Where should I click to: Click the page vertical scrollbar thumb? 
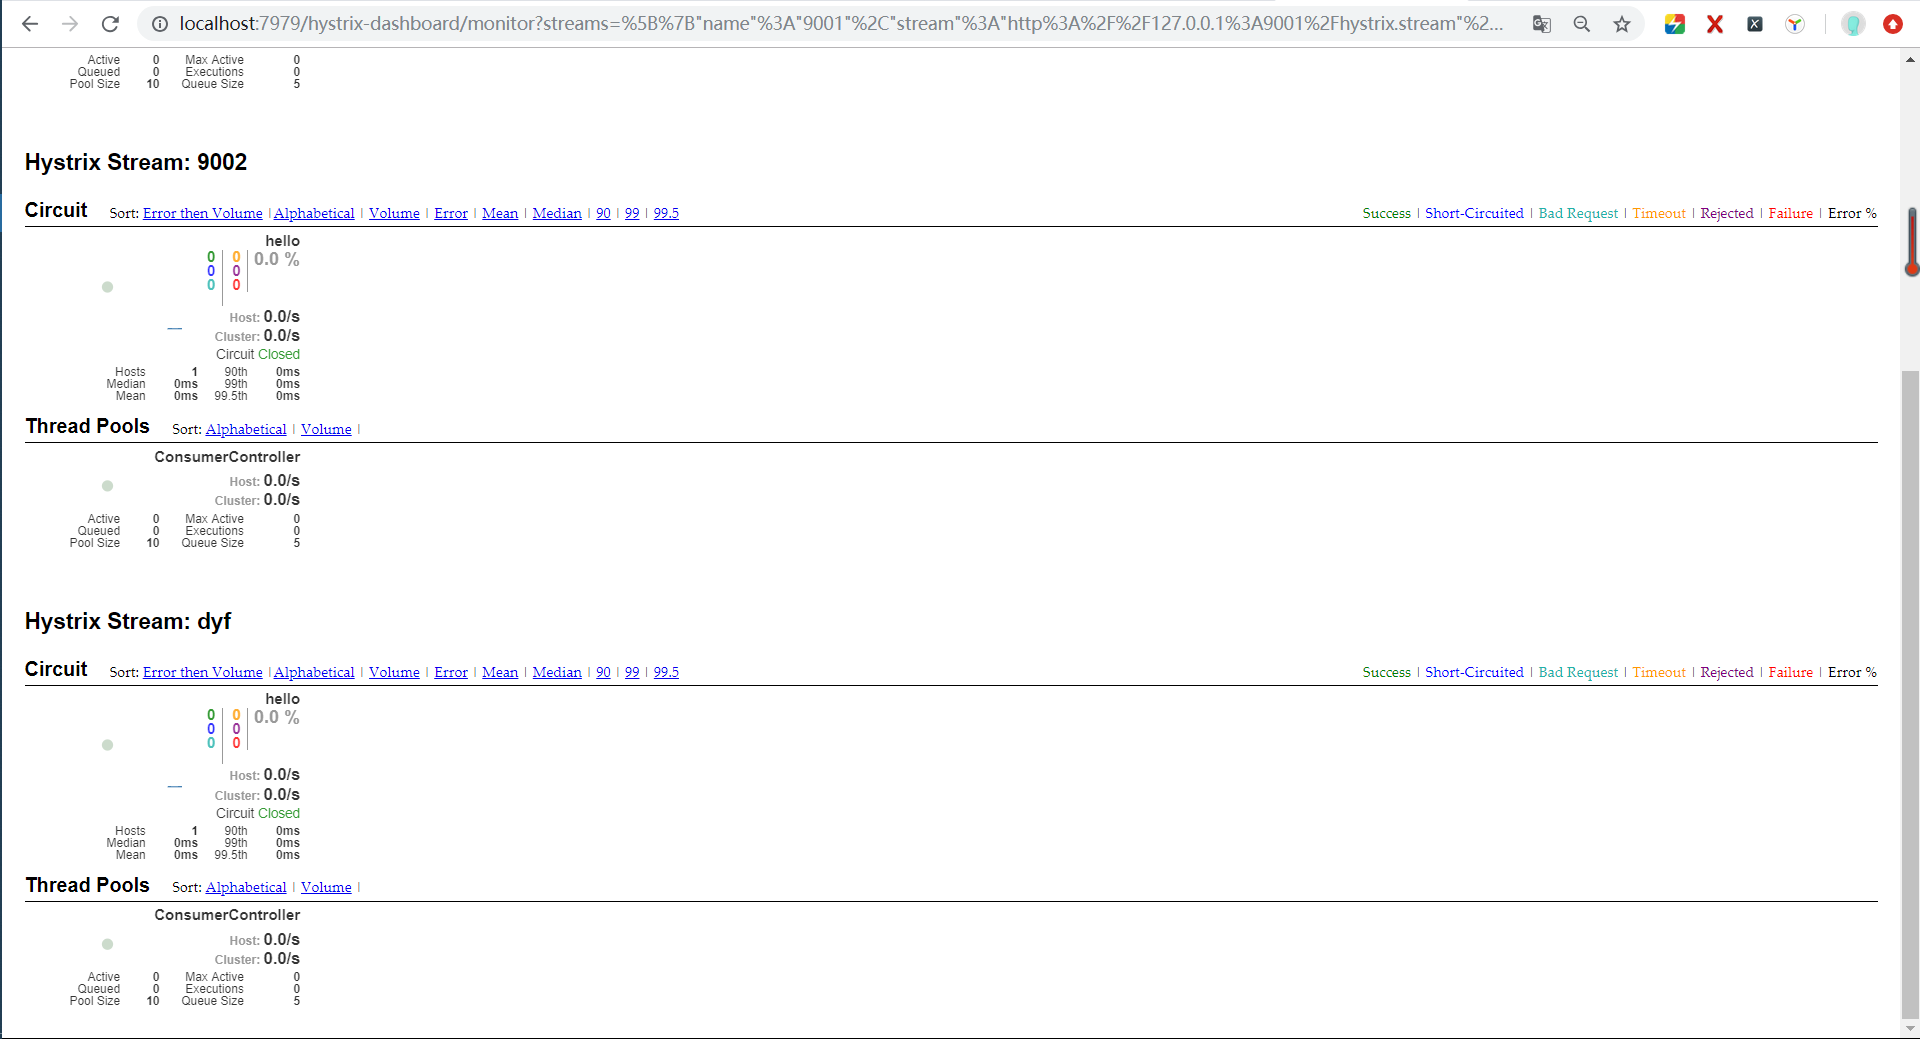pyautogui.click(x=1910, y=693)
